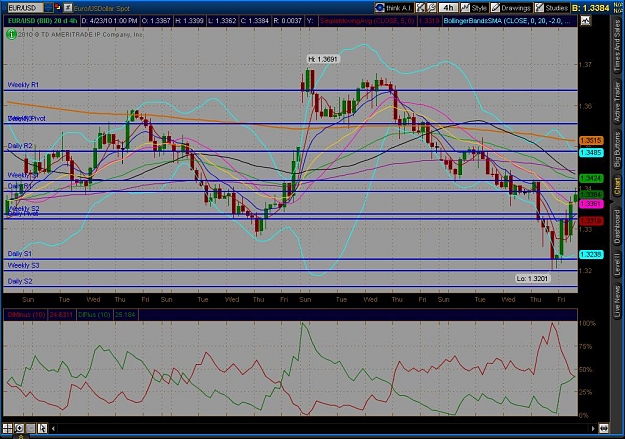Click the Weekly R1 pivot line label
The image size is (625, 439).
[x=23, y=85]
